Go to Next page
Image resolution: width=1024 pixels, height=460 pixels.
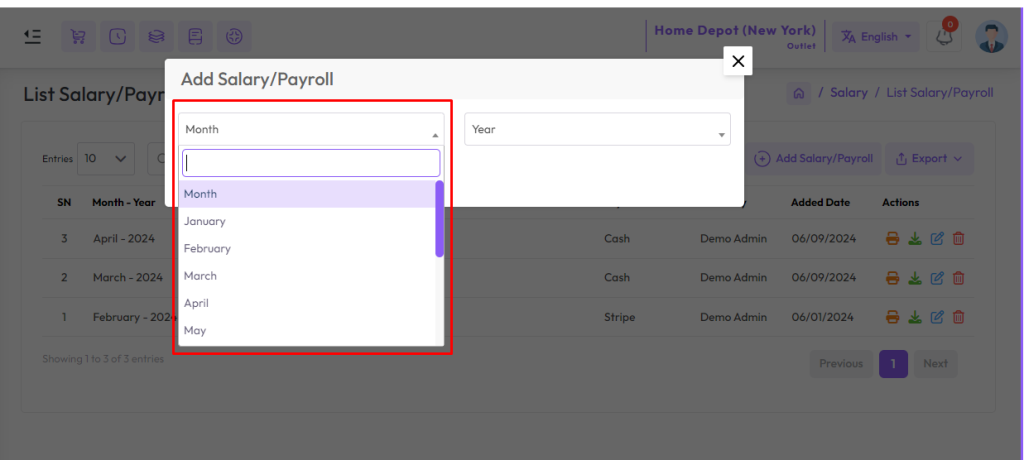(935, 364)
